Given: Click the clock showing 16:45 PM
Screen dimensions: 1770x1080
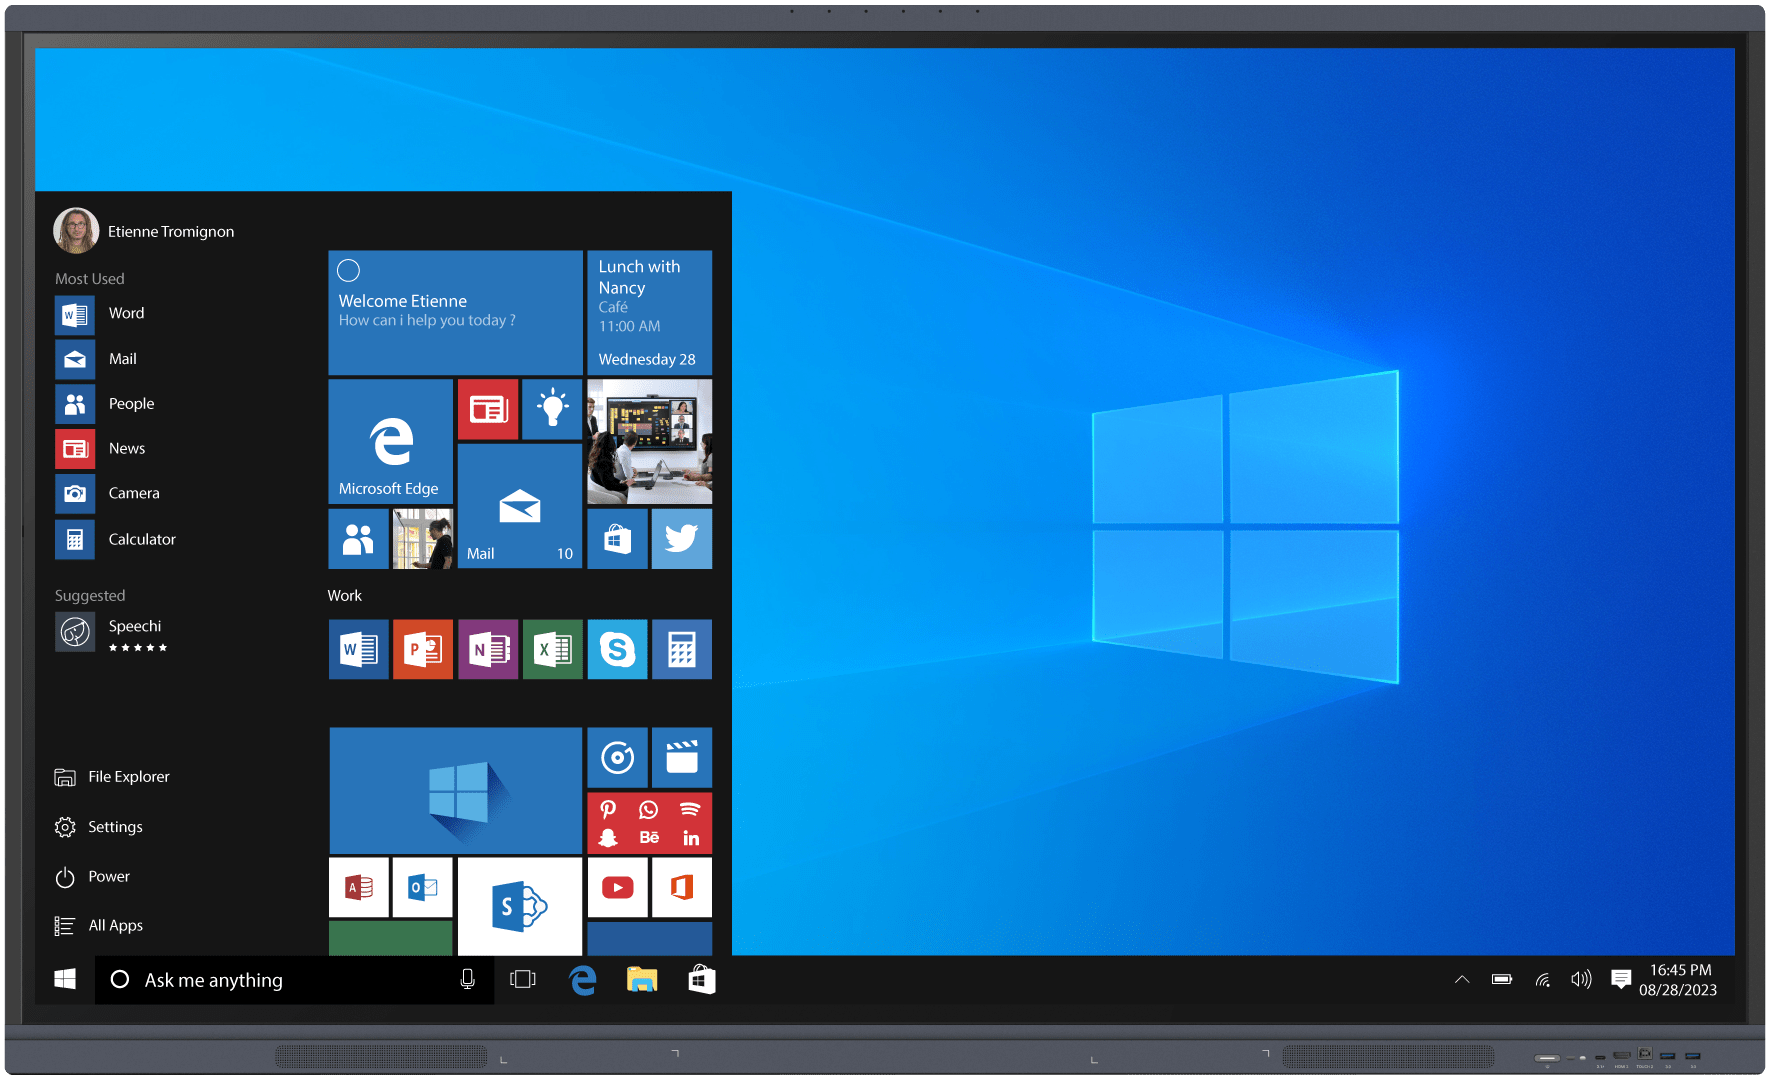Looking at the screenshot, I should click(1678, 980).
